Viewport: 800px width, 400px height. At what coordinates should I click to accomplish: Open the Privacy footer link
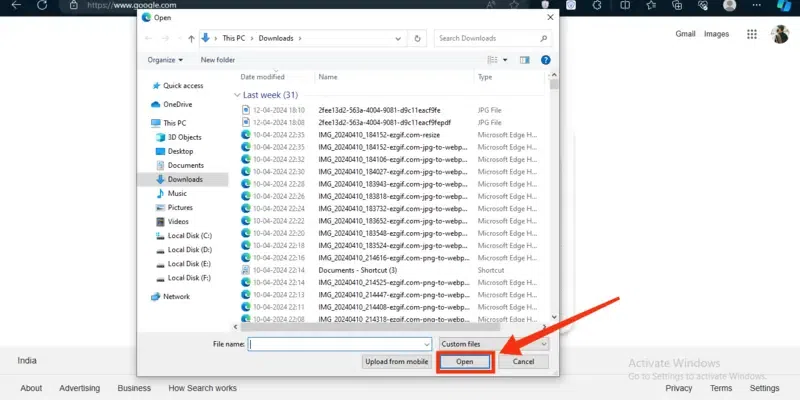pos(679,388)
